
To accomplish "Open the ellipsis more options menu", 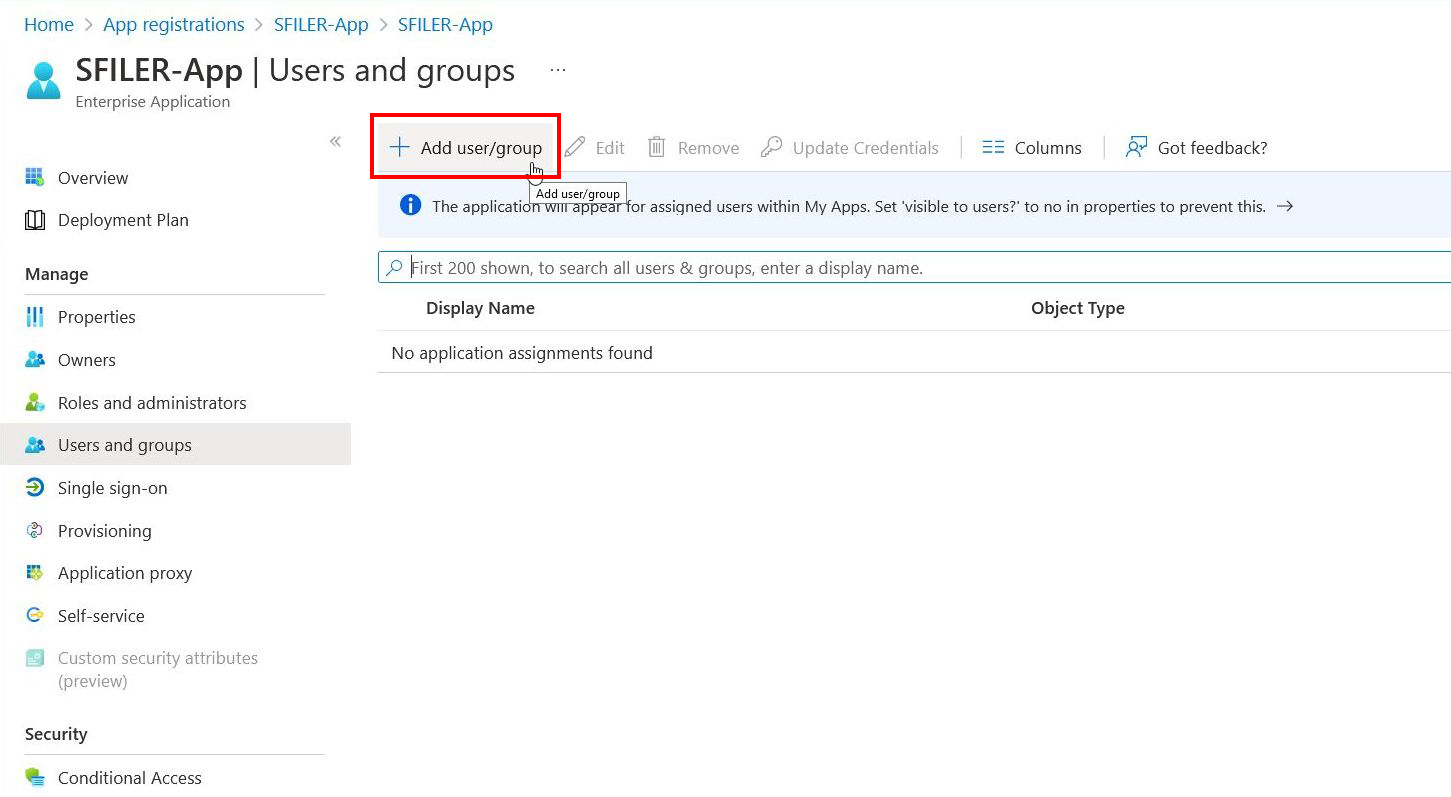I will point(558,70).
